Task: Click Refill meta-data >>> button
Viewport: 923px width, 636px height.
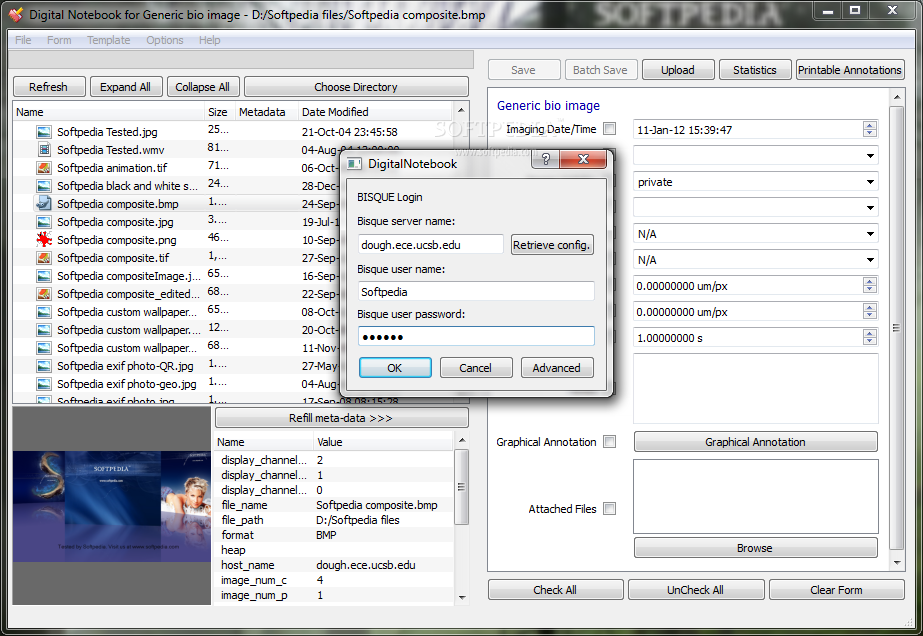Action: pyautogui.click(x=341, y=418)
